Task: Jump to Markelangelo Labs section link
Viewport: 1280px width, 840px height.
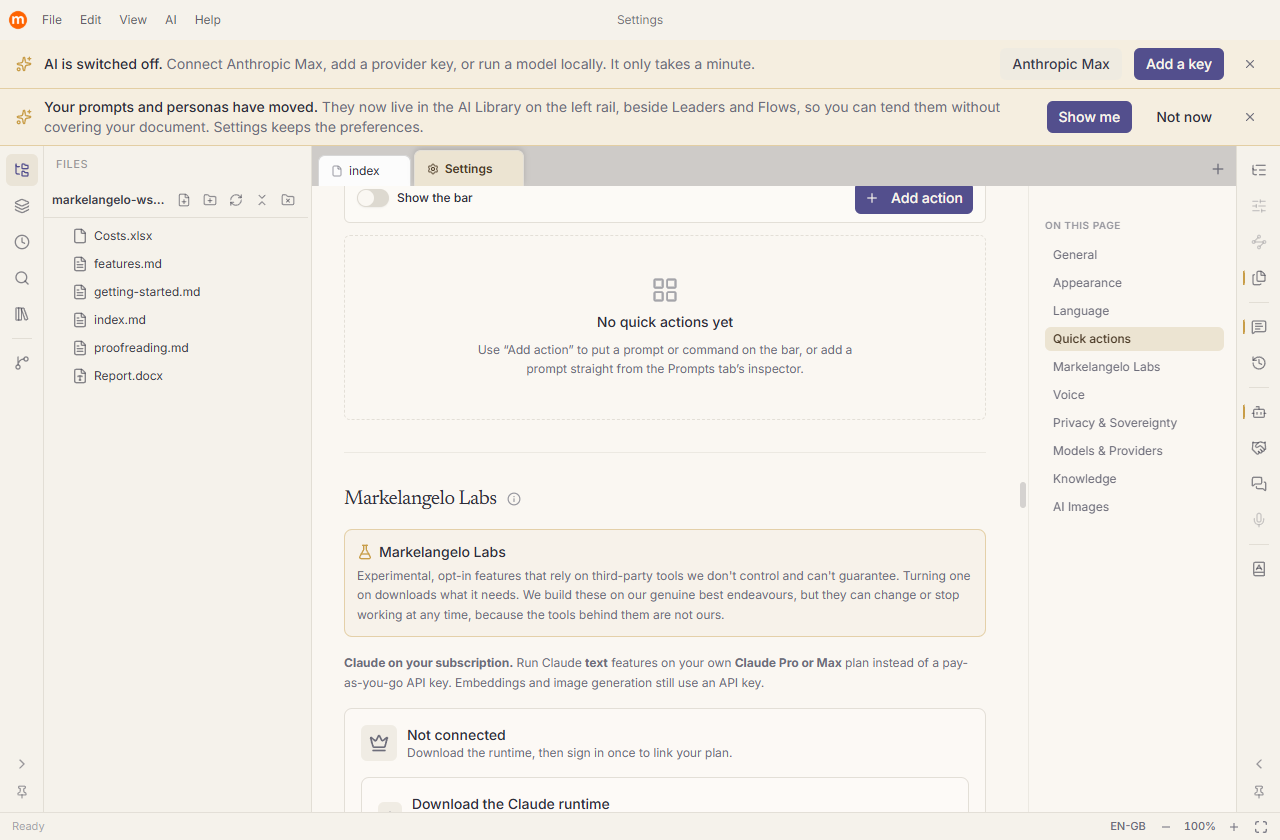Action: (1134, 367)
